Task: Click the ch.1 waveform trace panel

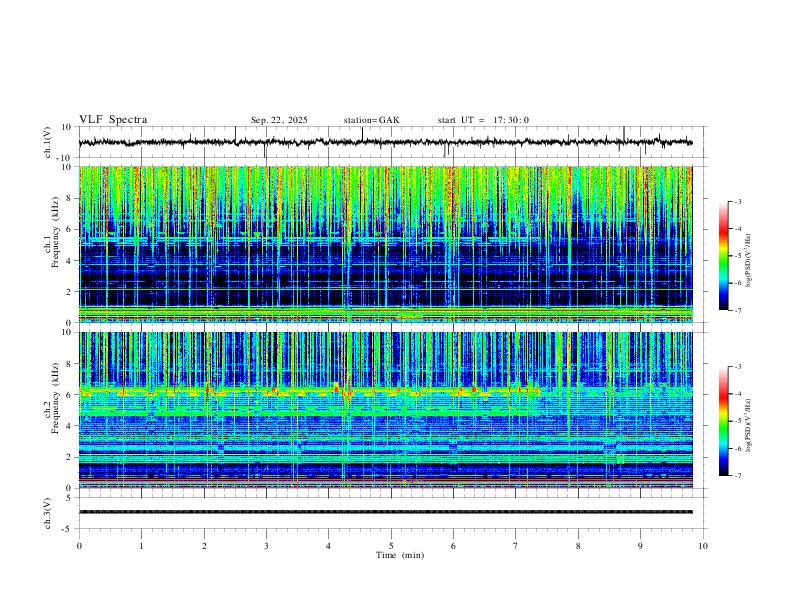Action: pyautogui.click(x=391, y=142)
